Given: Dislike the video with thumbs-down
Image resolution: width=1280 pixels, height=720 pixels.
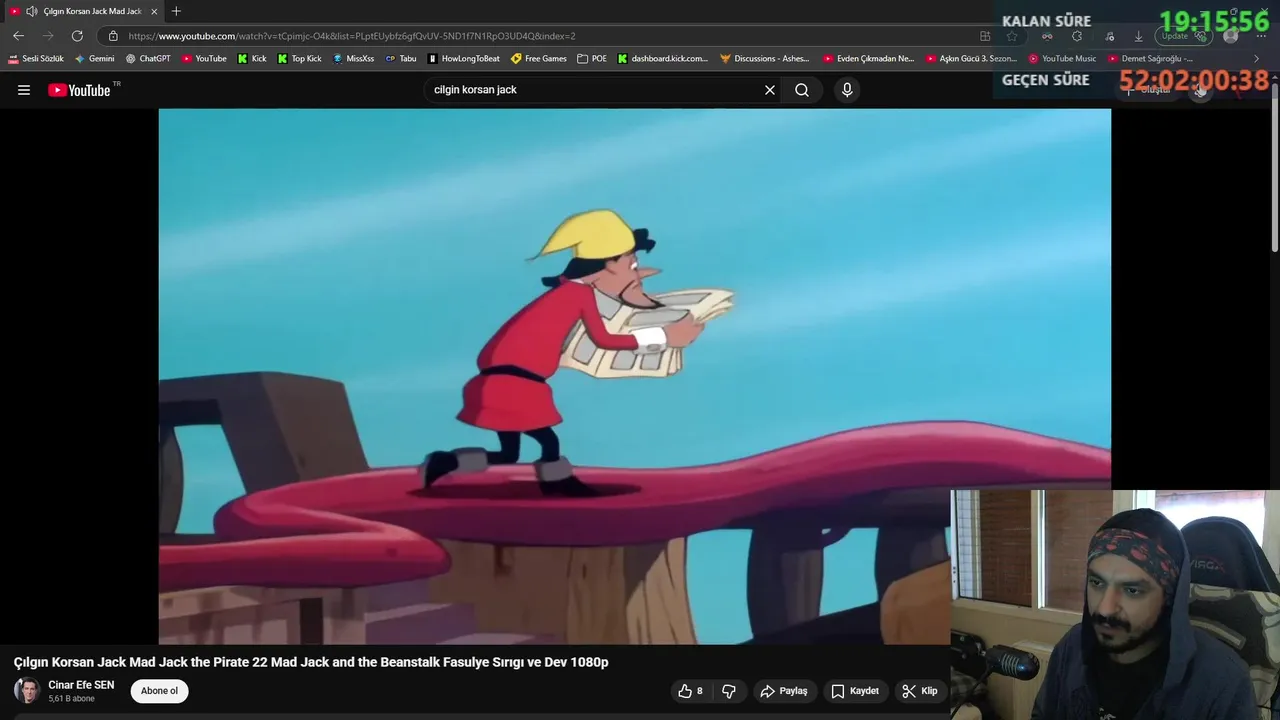Looking at the screenshot, I should coord(729,691).
